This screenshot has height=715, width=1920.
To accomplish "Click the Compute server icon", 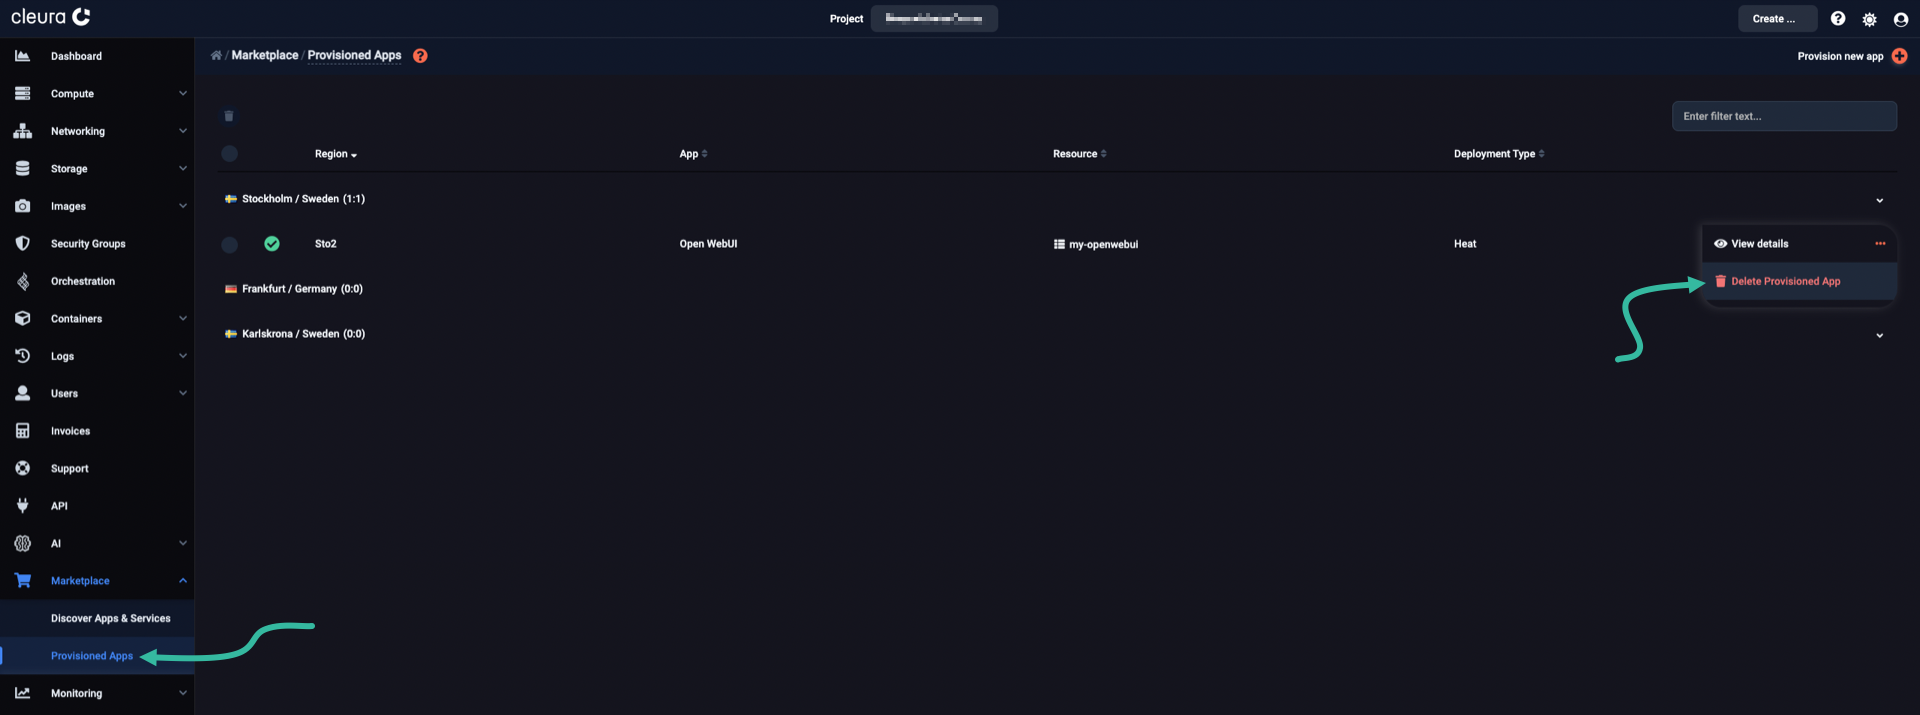I will 22,93.
